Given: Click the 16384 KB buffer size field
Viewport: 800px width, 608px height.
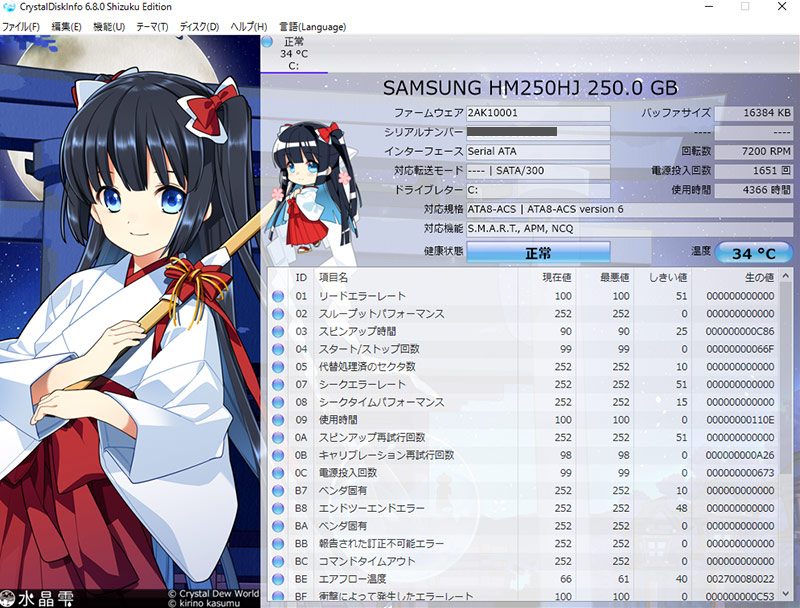Looking at the screenshot, I should [x=754, y=113].
